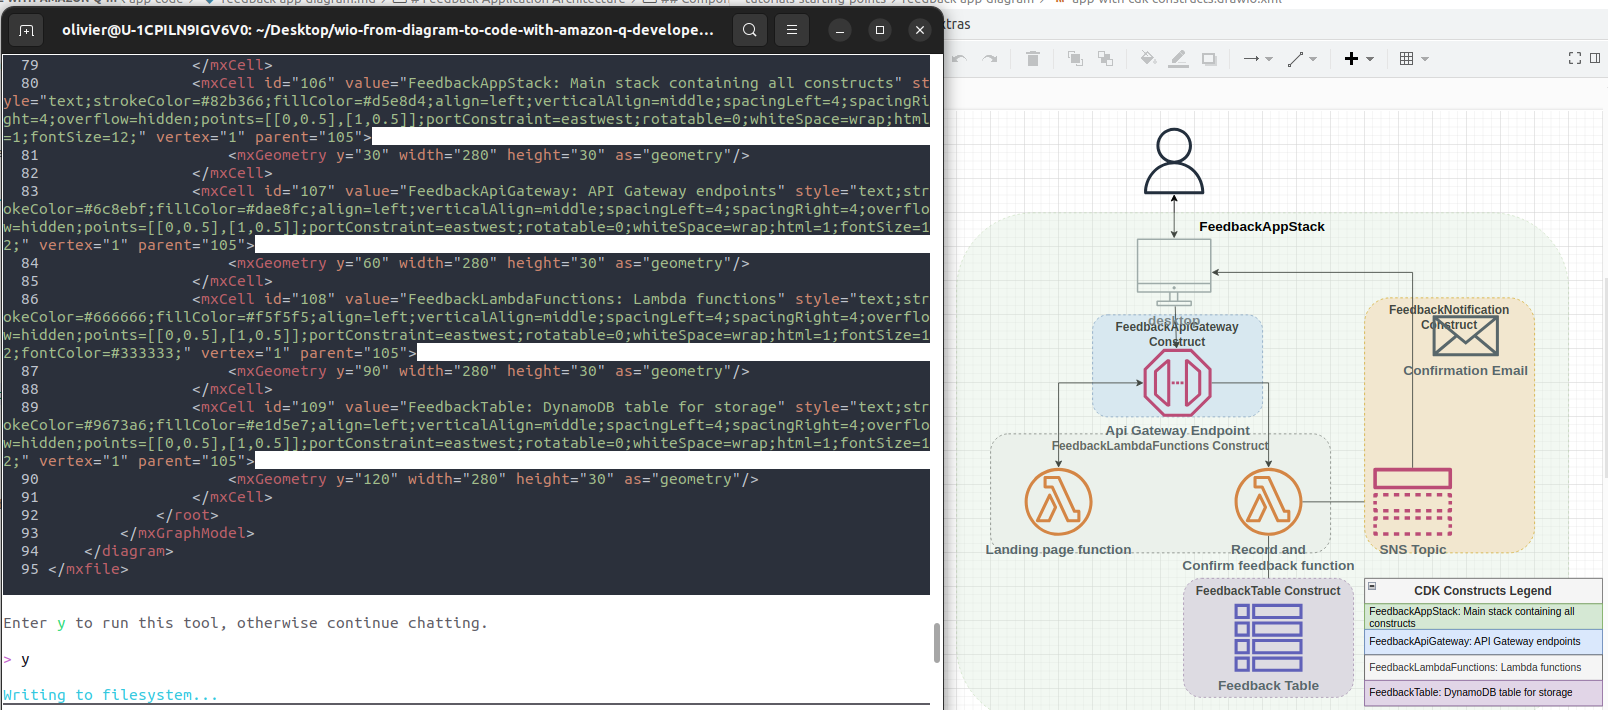
Task: Click 'Writing to filesystem...' terminal text
Action: coord(110,695)
